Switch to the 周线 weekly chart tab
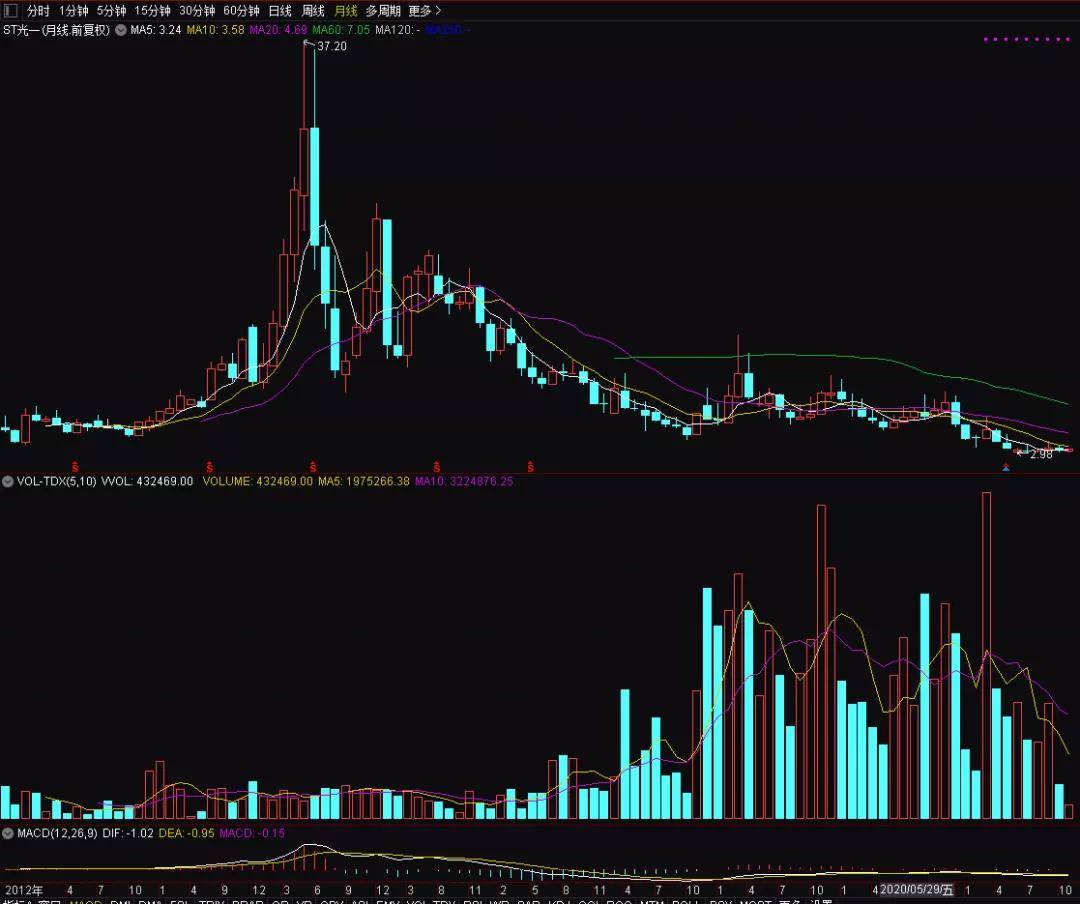Screen dimensions: 1080x904 click(313, 10)
